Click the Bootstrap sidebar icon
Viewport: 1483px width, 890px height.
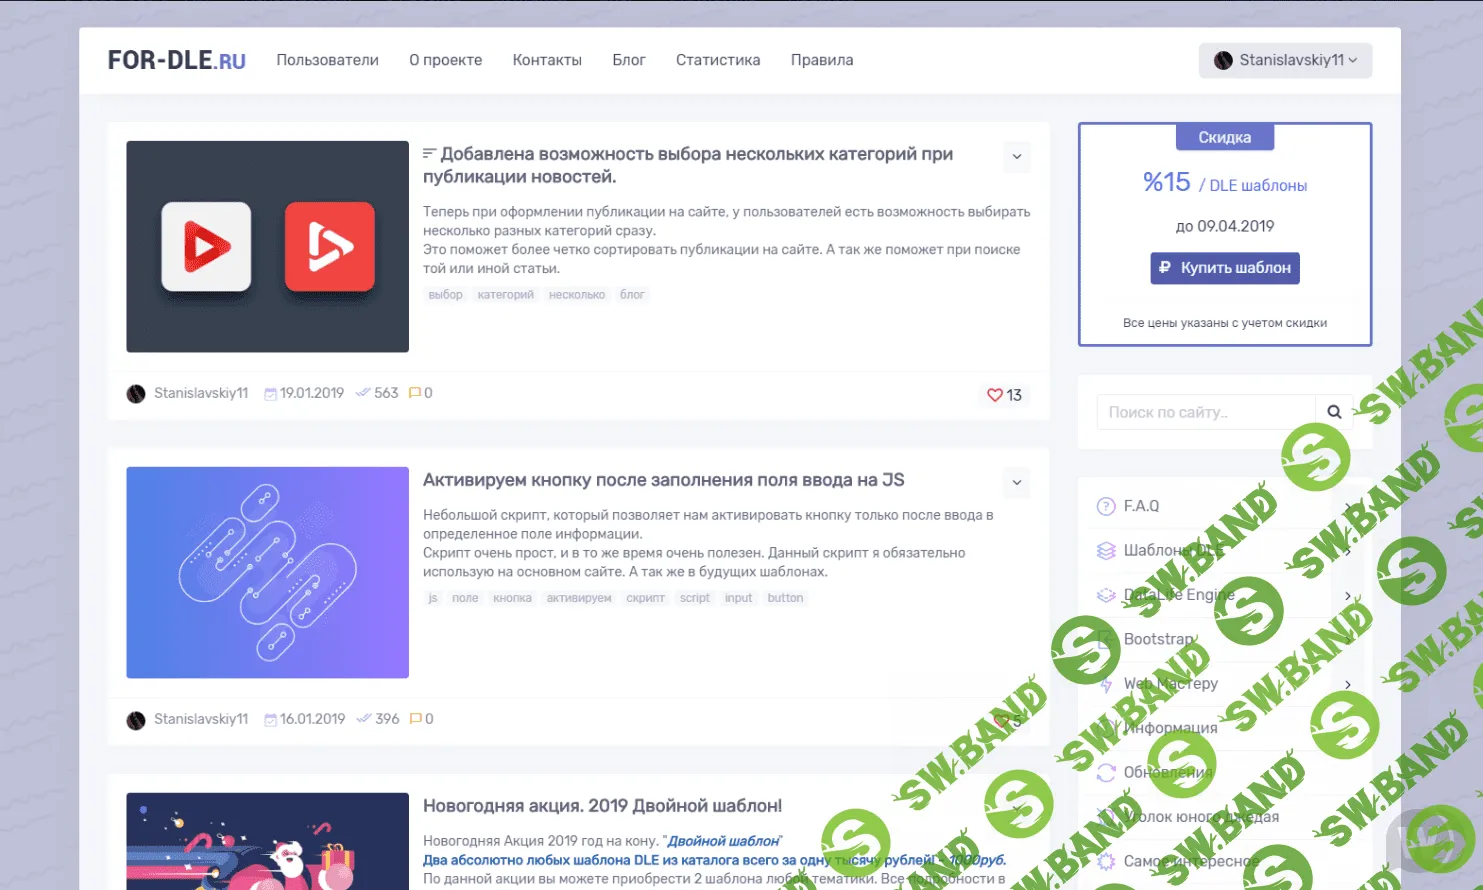[x=1106, y=638]
